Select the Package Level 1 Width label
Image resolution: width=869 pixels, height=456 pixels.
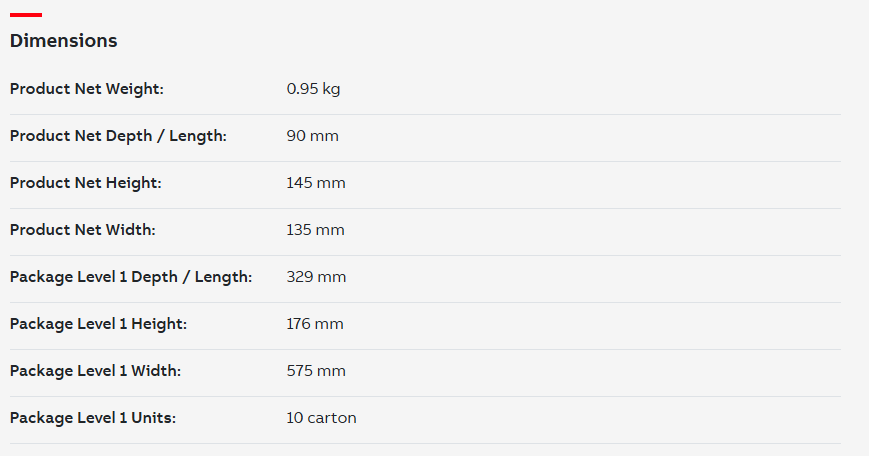click(96, 371)
